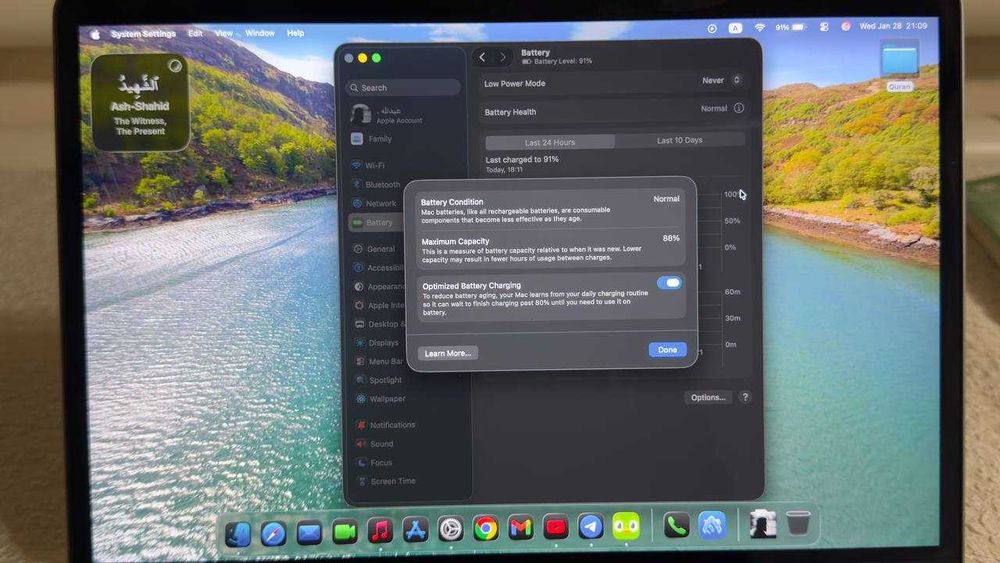The image size is (1000, 563).
Task: Toggle Optimized Battery Charging switch
Action: (x=669, y=282)
